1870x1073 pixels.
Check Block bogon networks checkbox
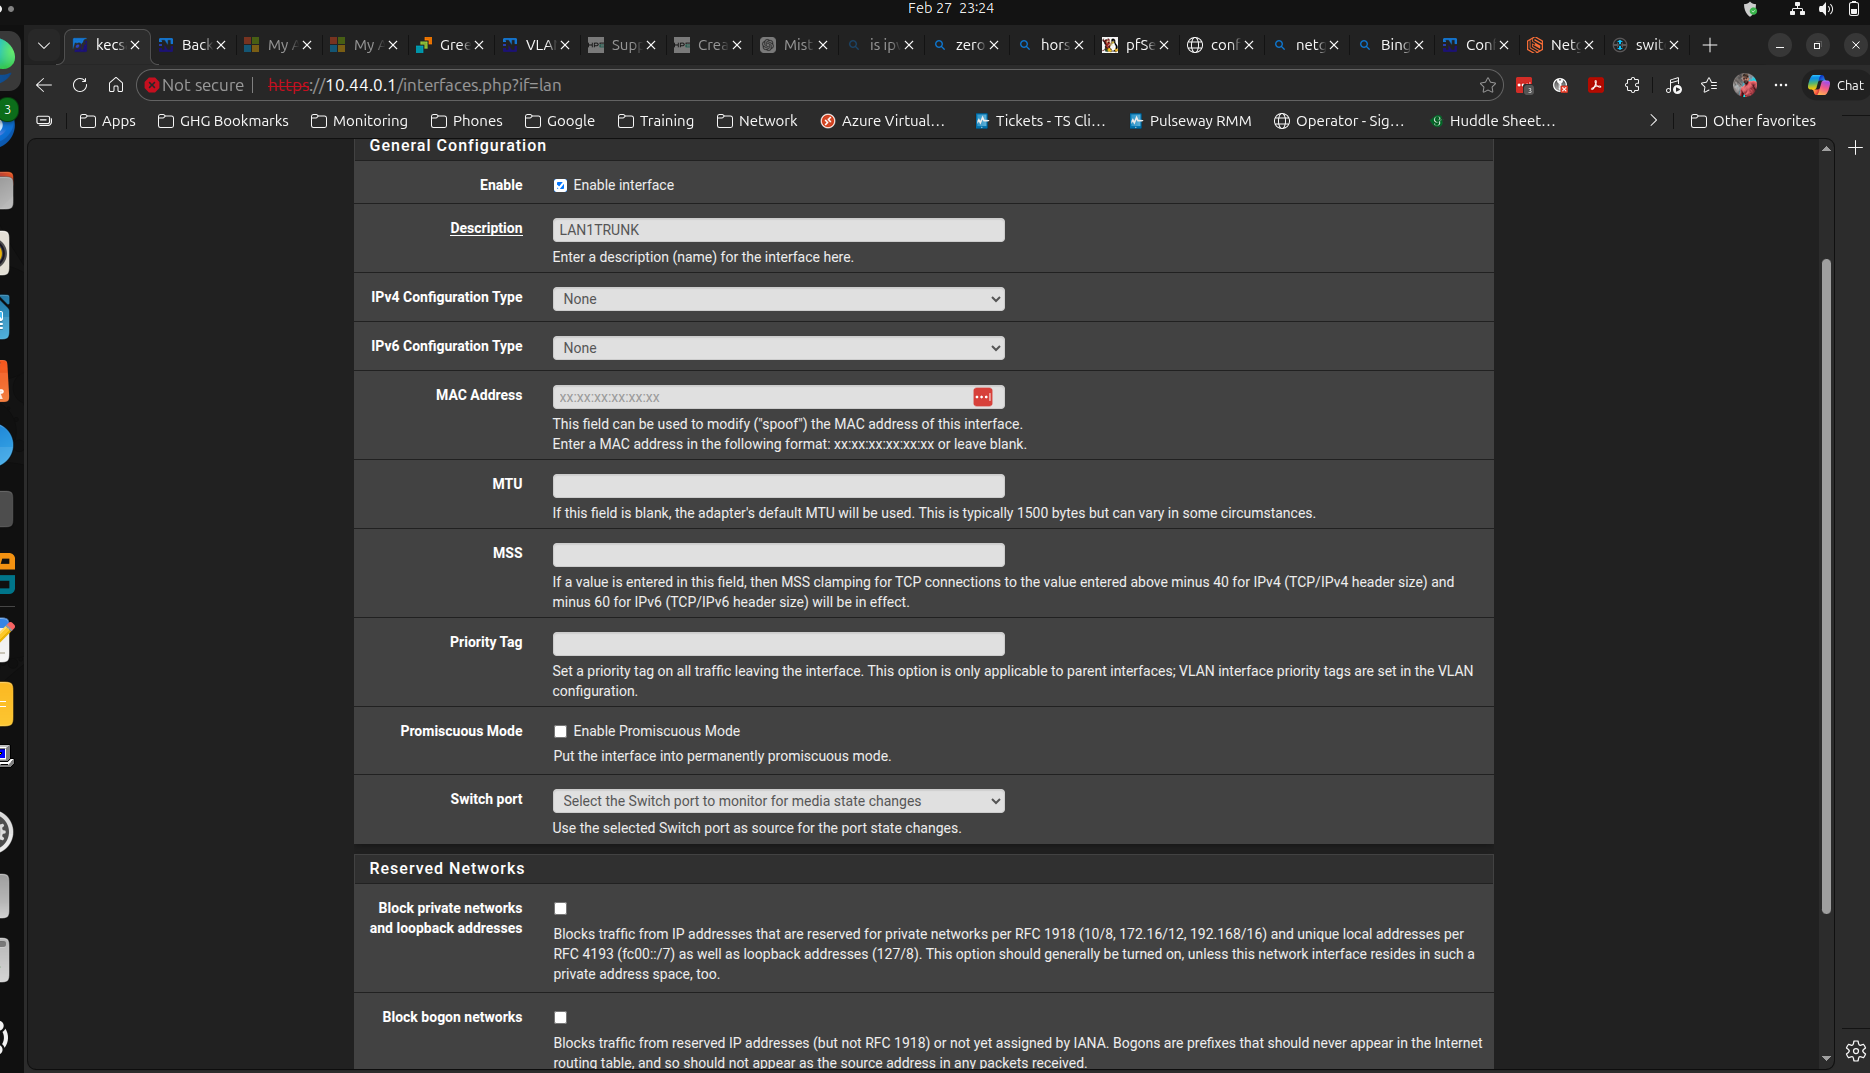[x=560, y=1018]
